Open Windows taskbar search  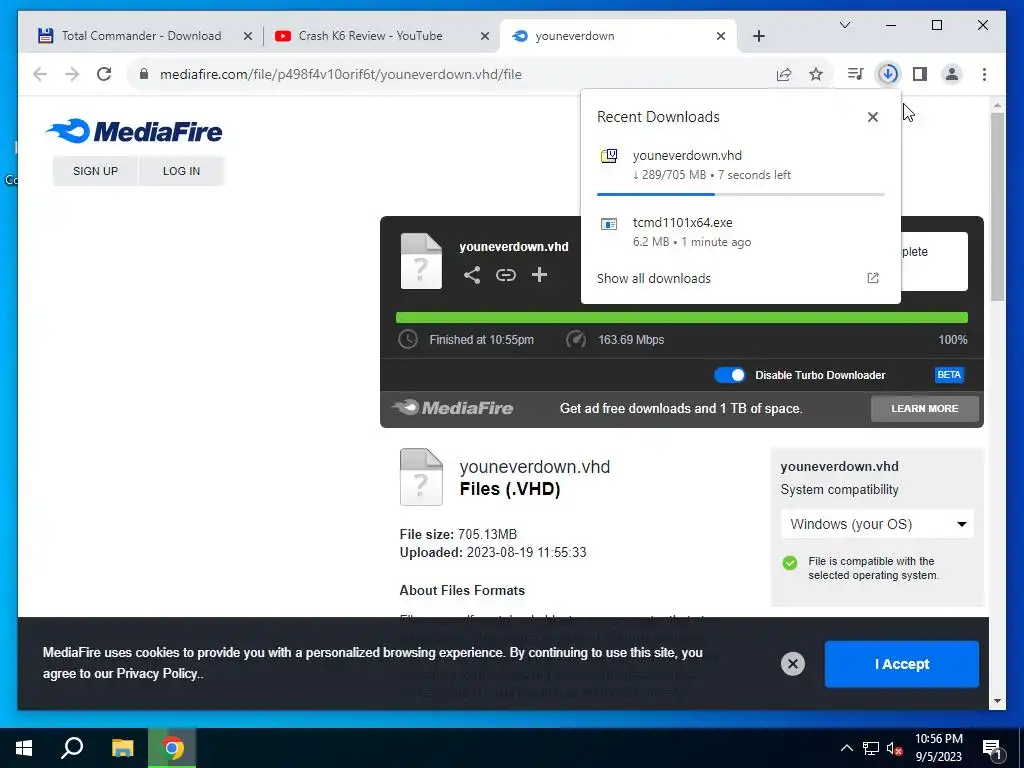pos(72,748)
